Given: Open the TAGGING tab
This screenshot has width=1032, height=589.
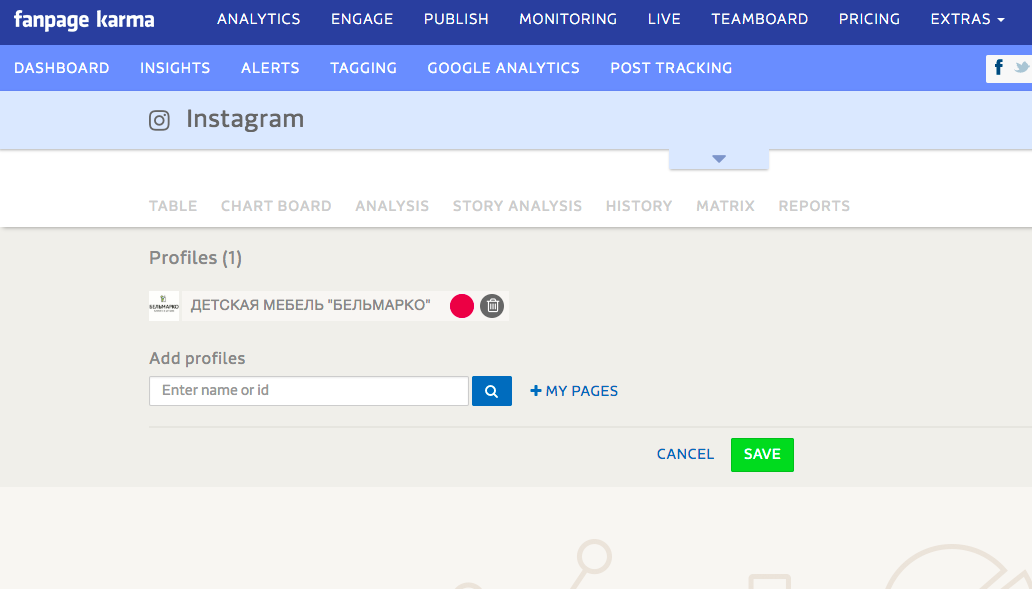Looking at the screenshot, I should [x=363, y=68].
